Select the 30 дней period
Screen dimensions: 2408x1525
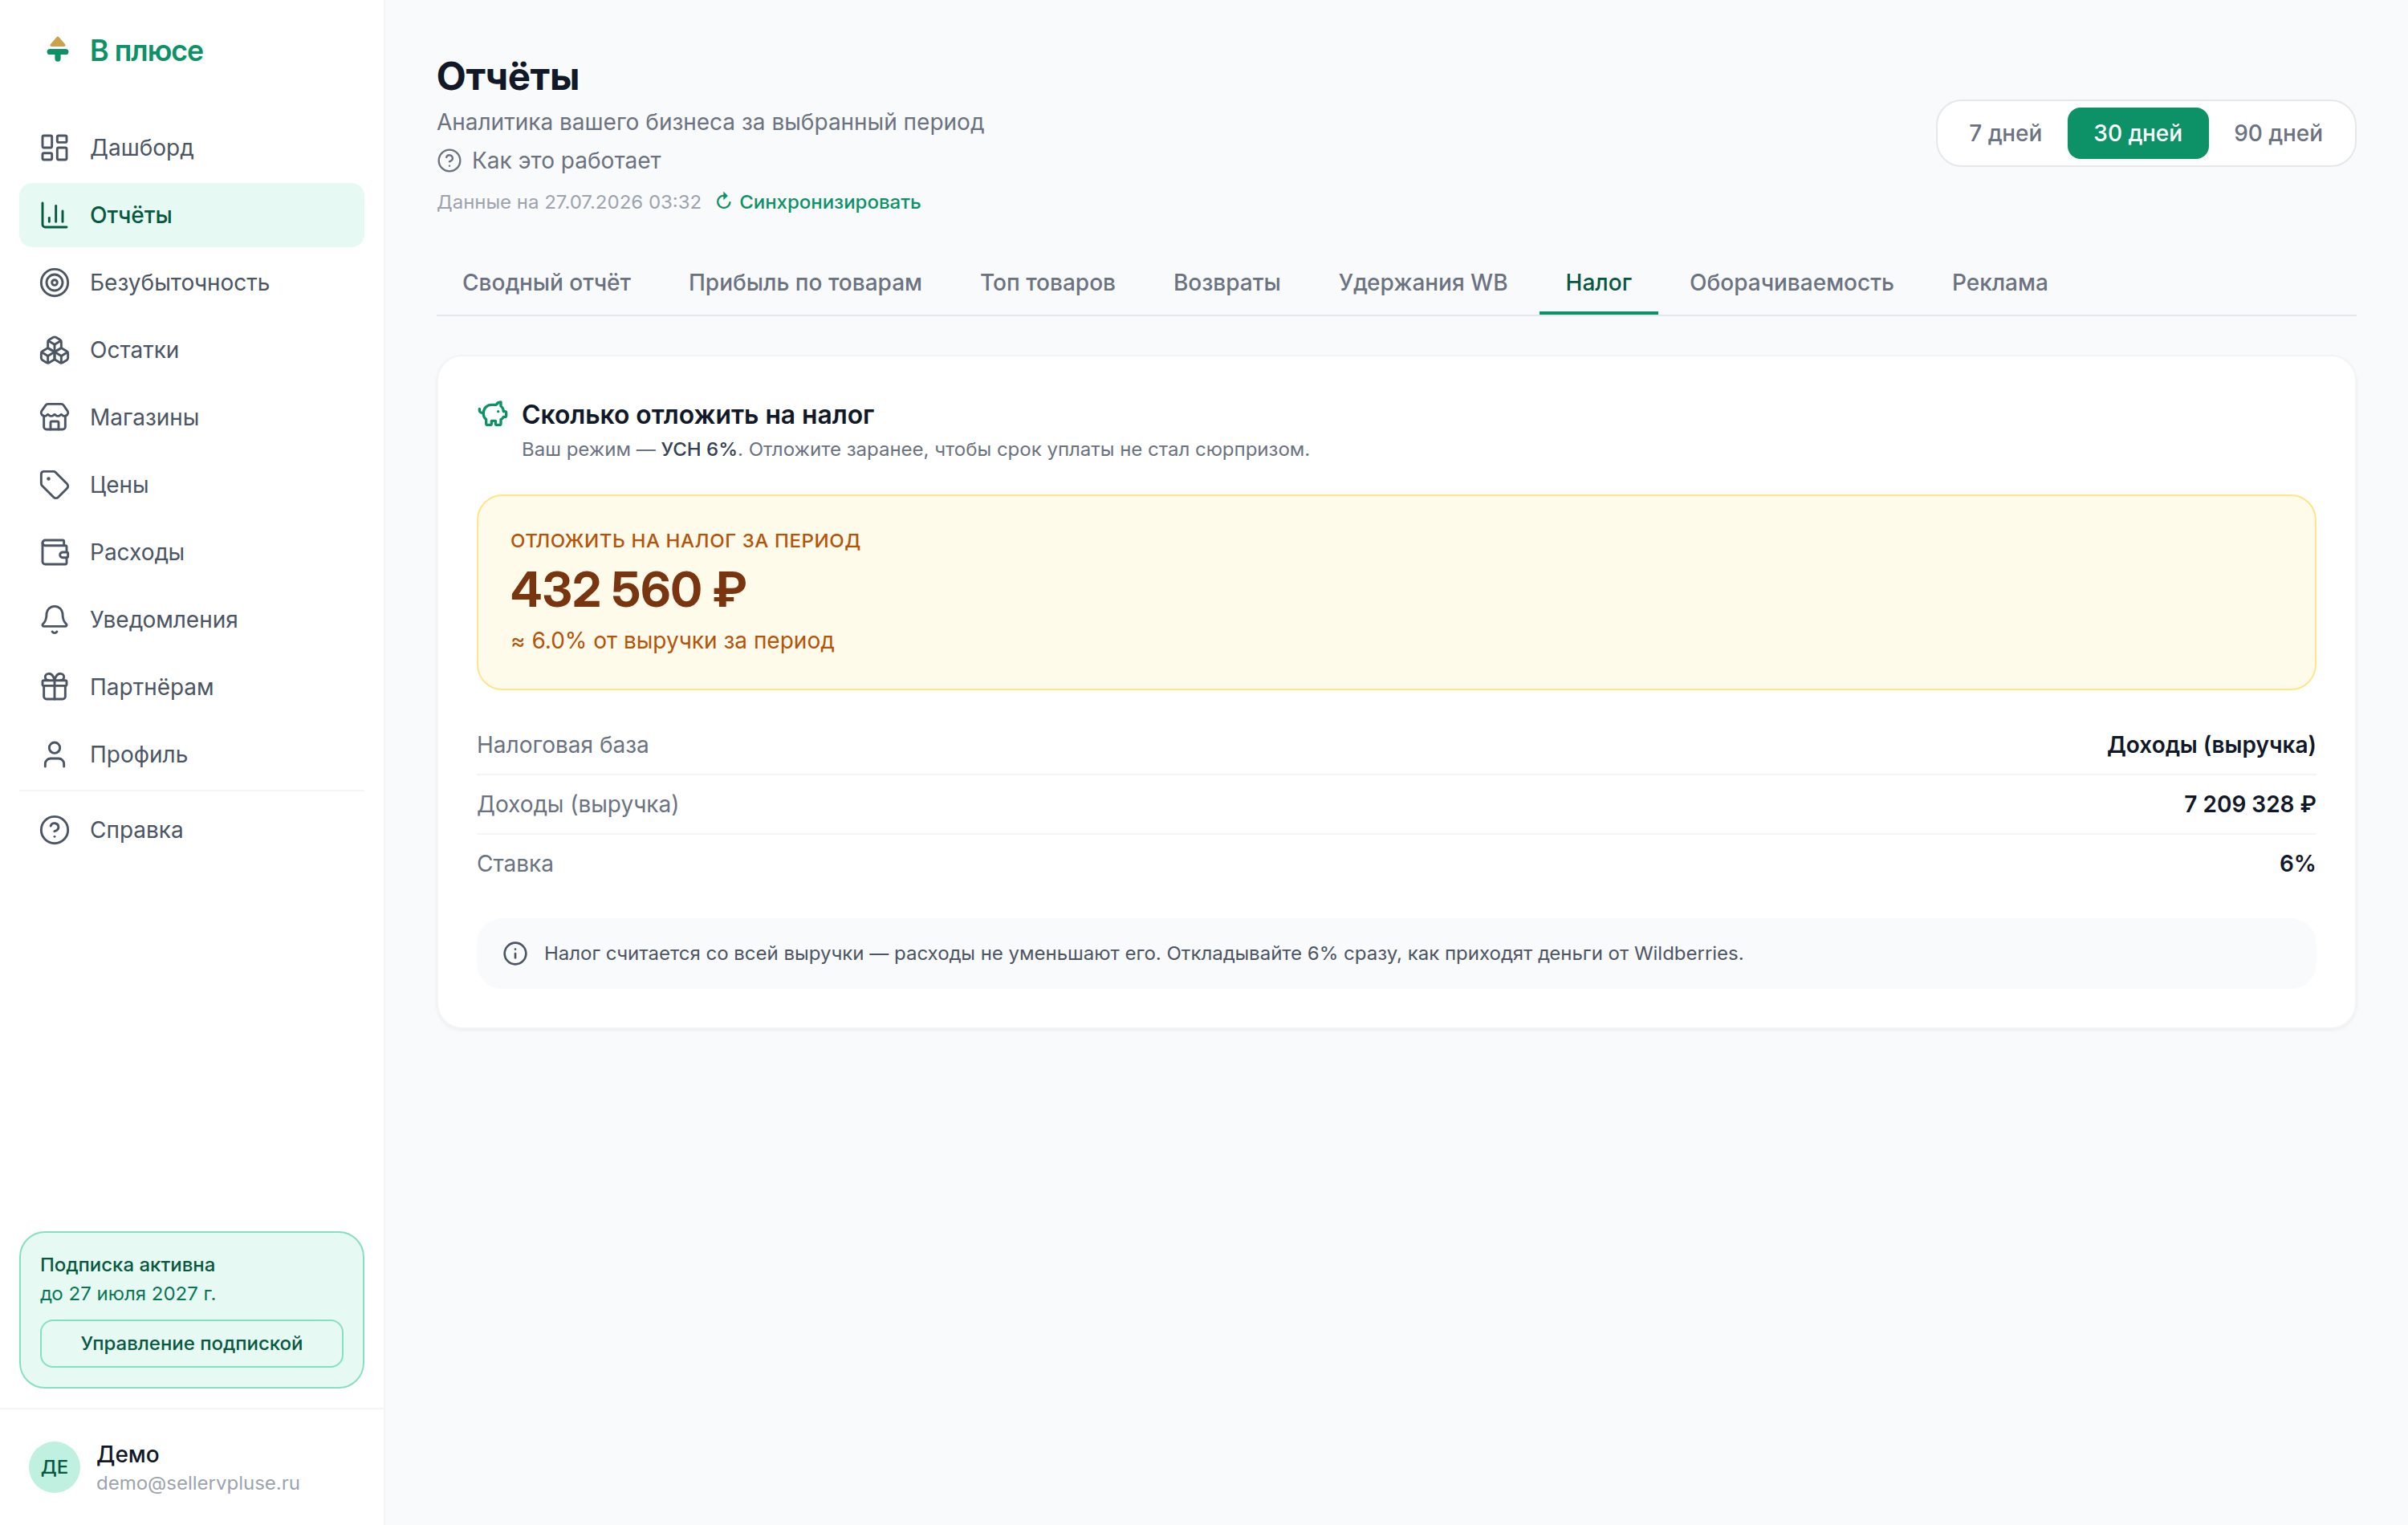pyautogui.click(x=2137, y=133)
